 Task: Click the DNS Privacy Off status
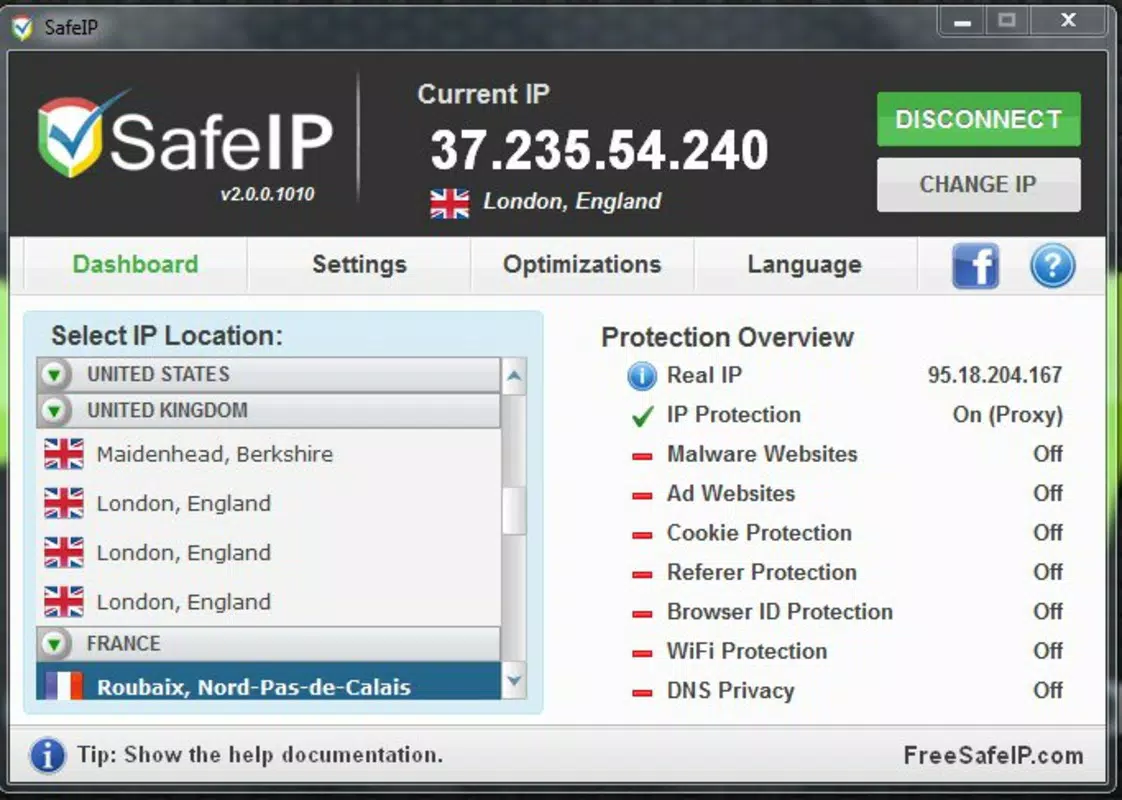coord(1048,690)
